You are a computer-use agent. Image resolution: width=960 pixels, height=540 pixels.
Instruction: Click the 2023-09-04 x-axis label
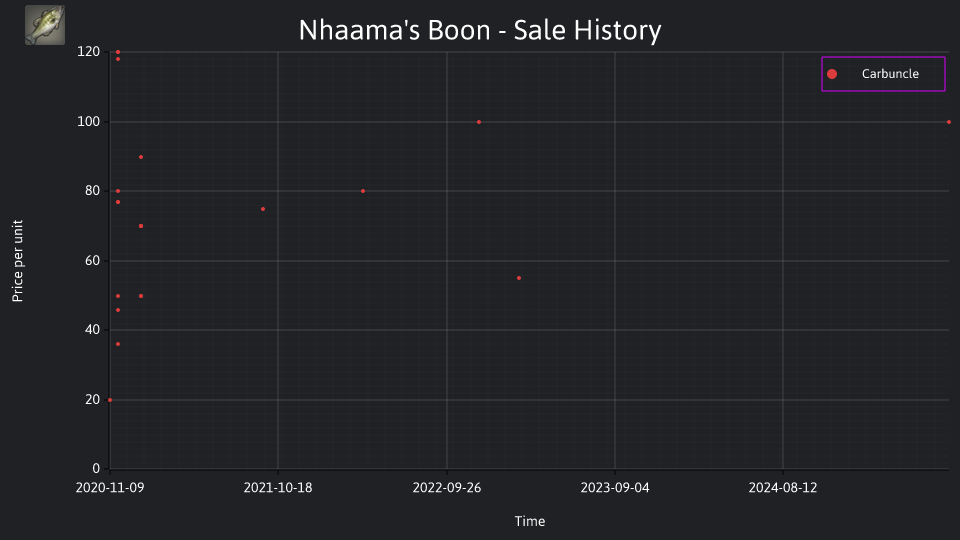tap(615, 488)
